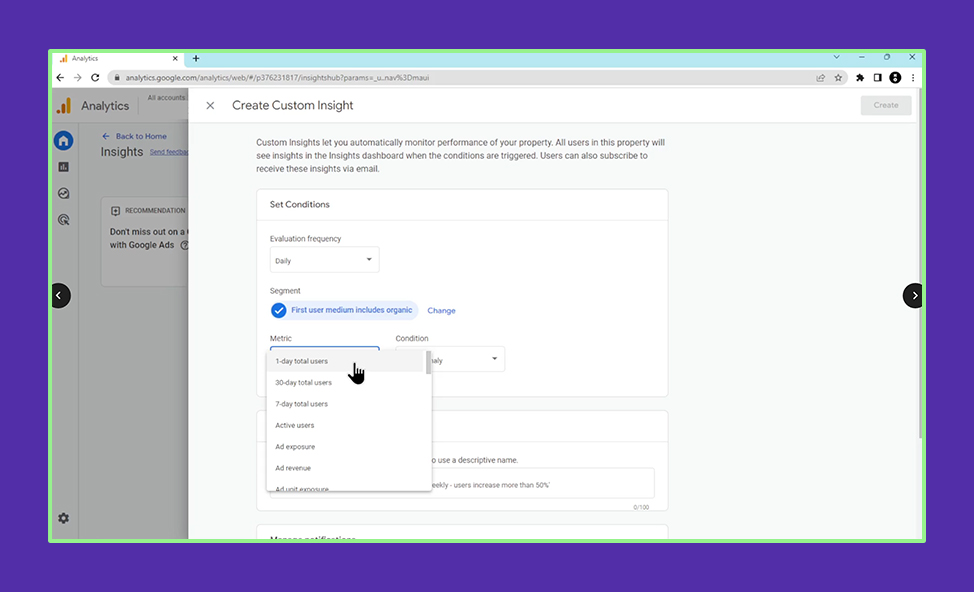Reload the page with browser refresh icon
The image size is (974, 592).
tap(95, 78)
